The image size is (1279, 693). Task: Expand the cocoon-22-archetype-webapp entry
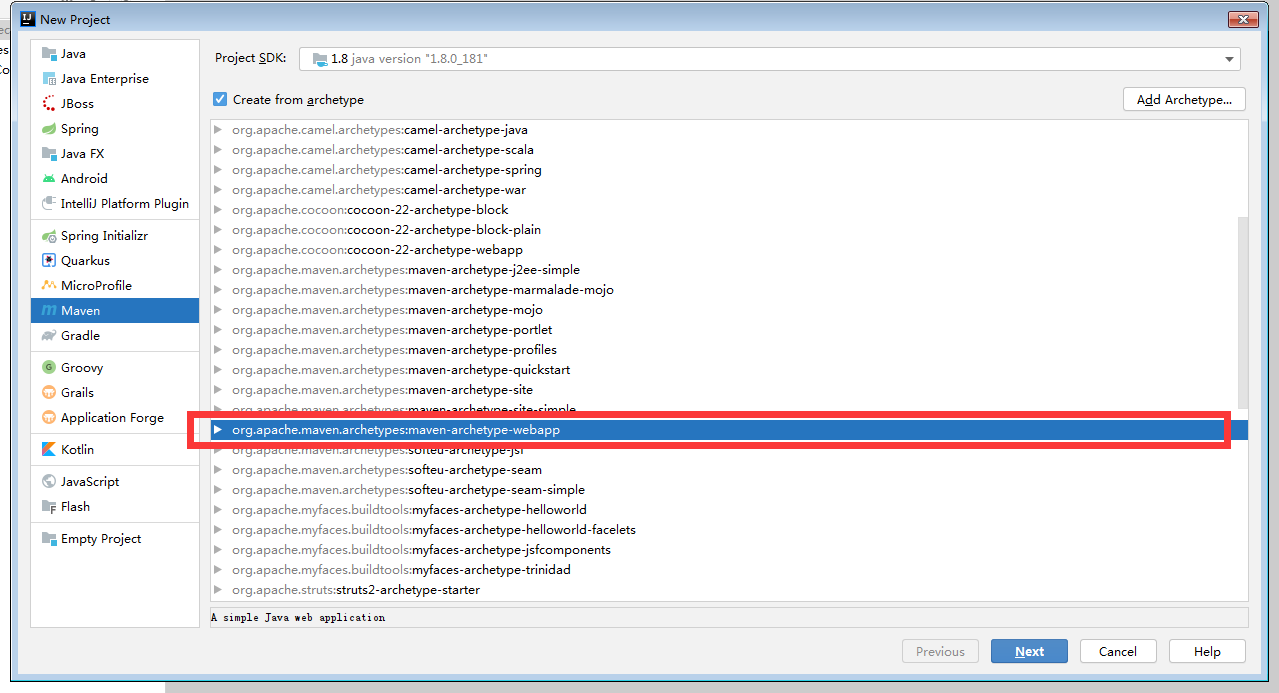(217, 250)
